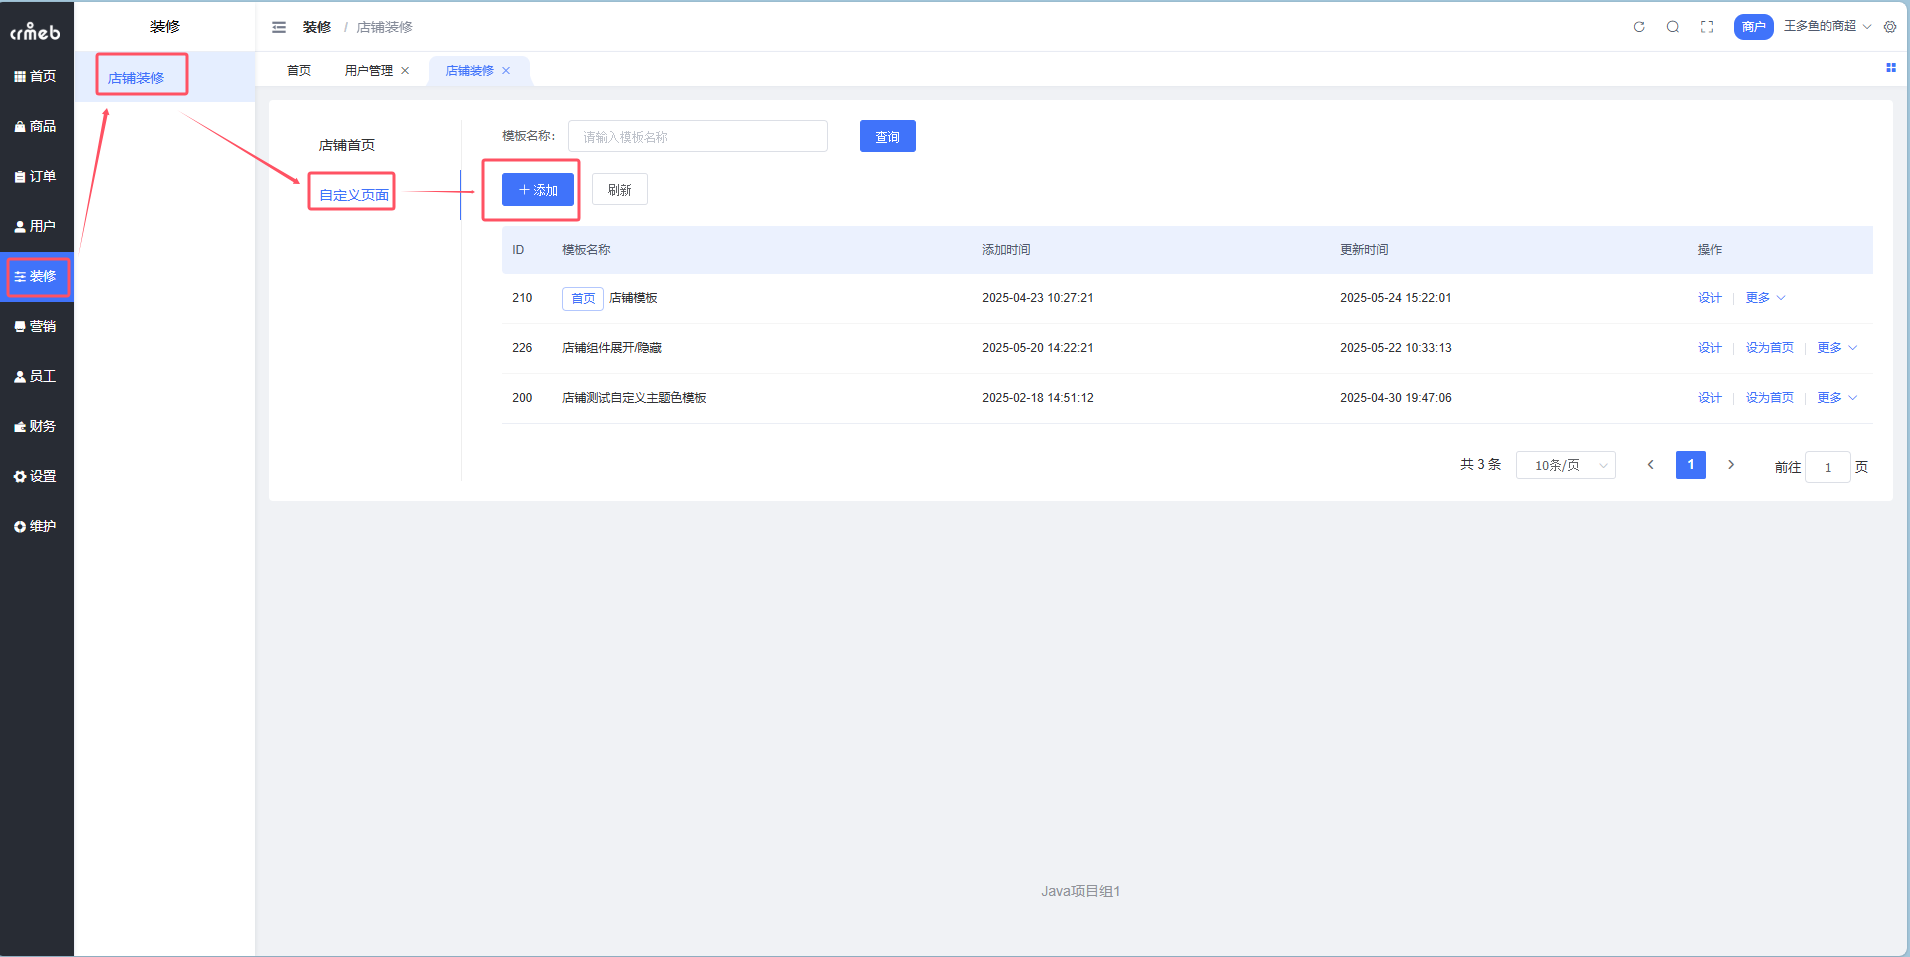The image size is (1910, 957).
Task: Click the hamburger menu collapse icon
Action: pos(279,27)
